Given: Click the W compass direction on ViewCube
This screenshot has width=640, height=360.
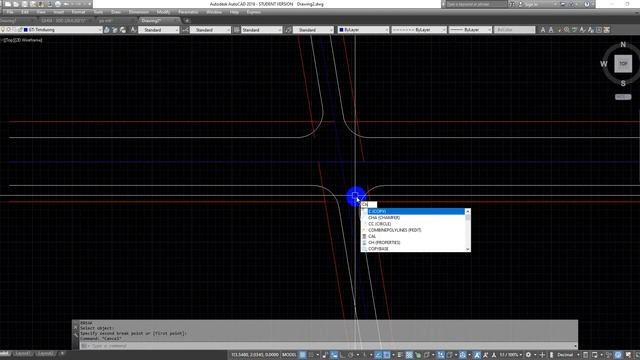Looking at the screenshot, I should coord(604,64).
